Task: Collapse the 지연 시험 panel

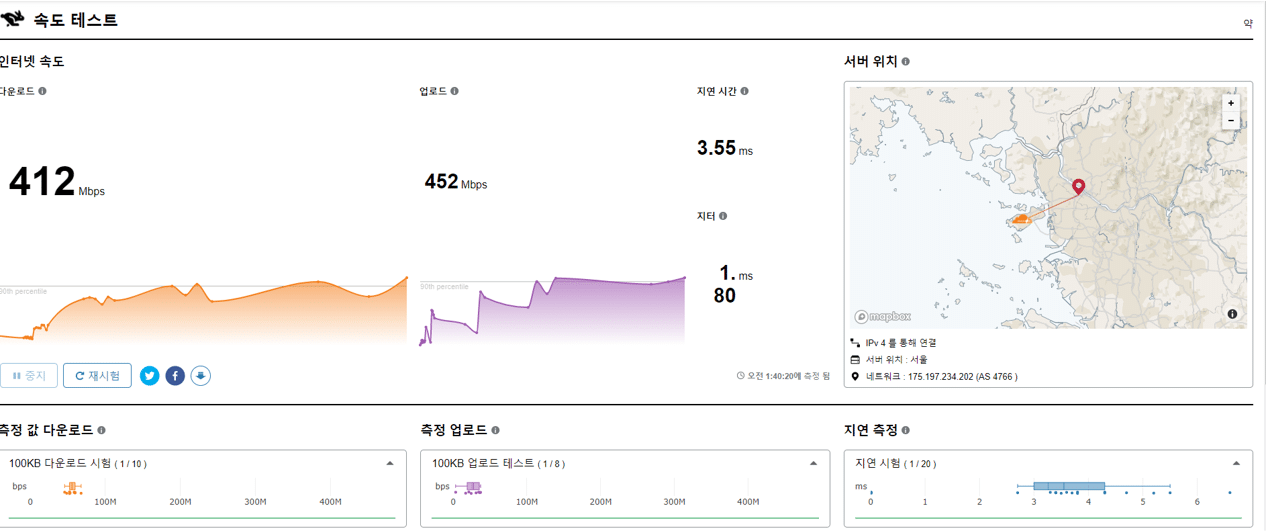Action: 1236,464
